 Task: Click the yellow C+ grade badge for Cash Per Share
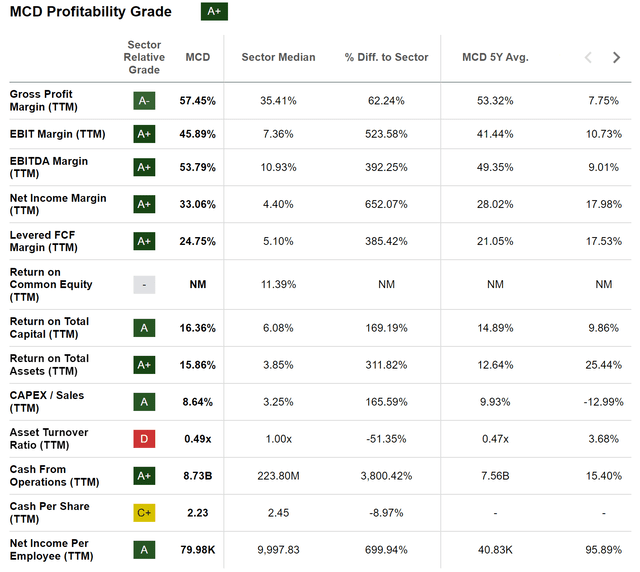click(145, 512)
